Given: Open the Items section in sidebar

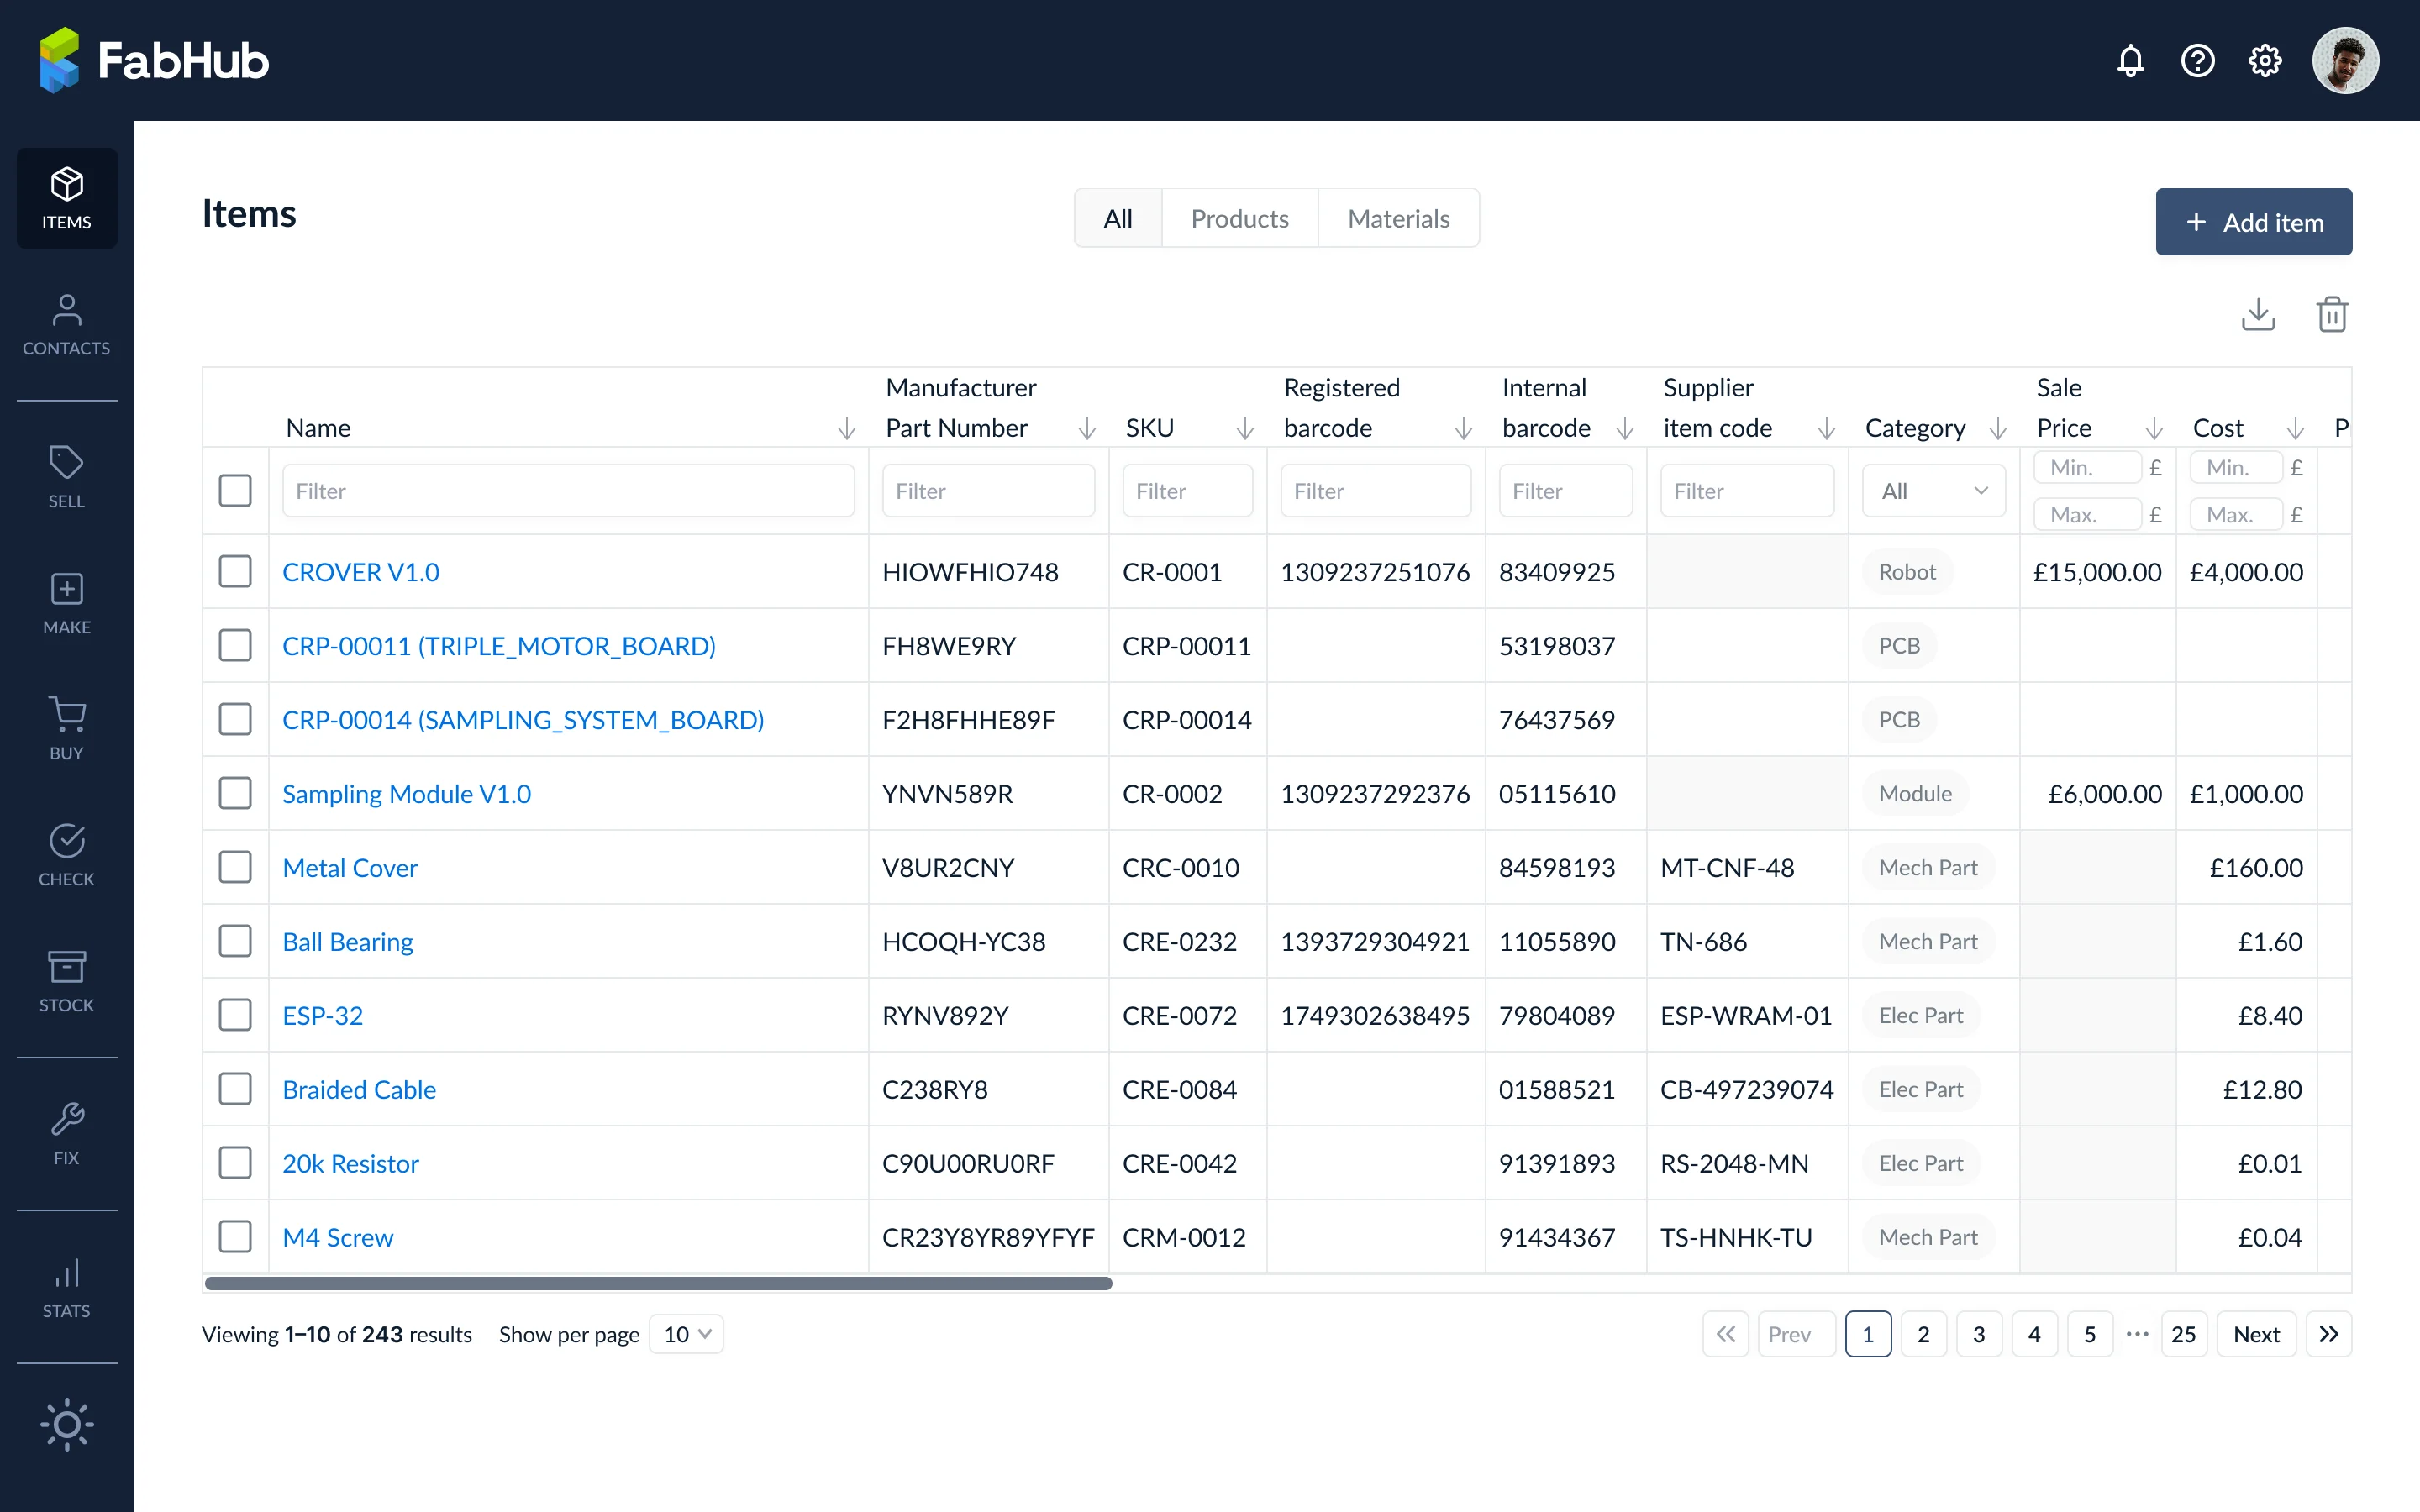Looking at the screenshot, I should [x=67, y=198].
